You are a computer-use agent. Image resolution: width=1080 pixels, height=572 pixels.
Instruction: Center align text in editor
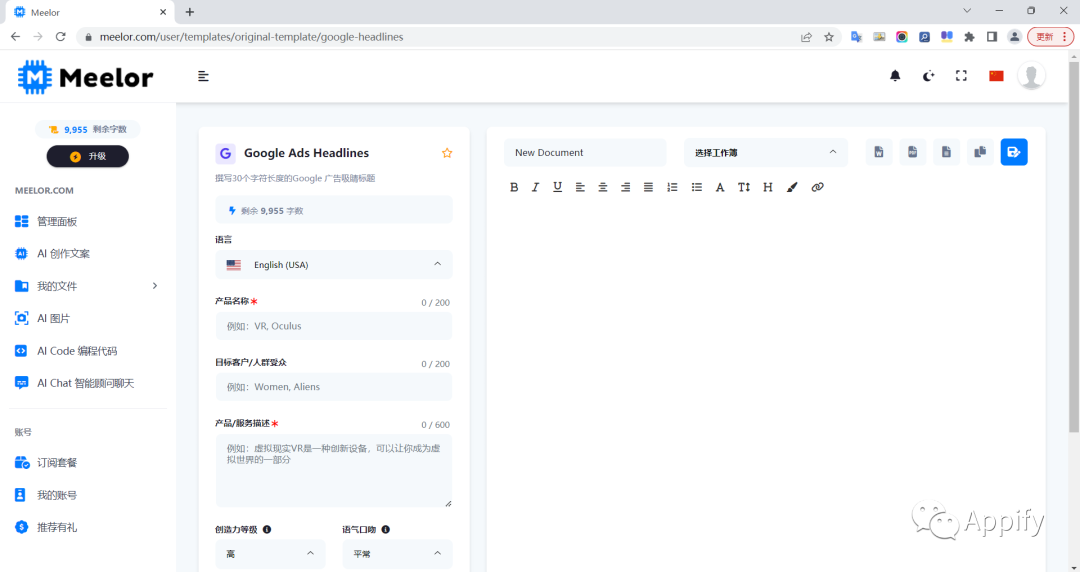[603, 187]
